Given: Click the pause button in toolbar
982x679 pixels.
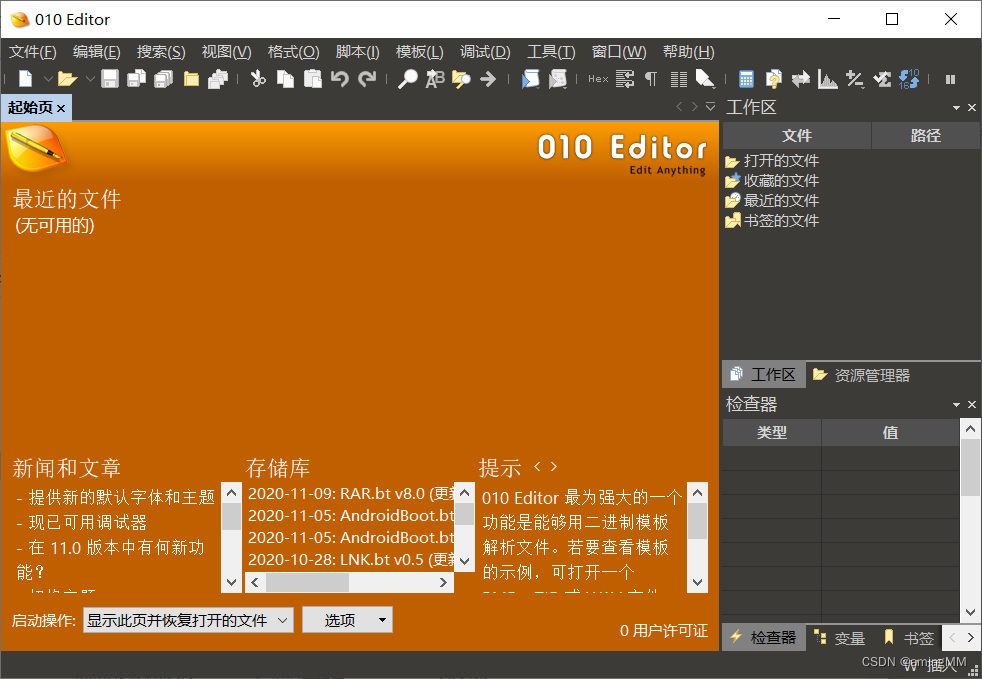Looking at the screenshot, I should click(950, 80).
